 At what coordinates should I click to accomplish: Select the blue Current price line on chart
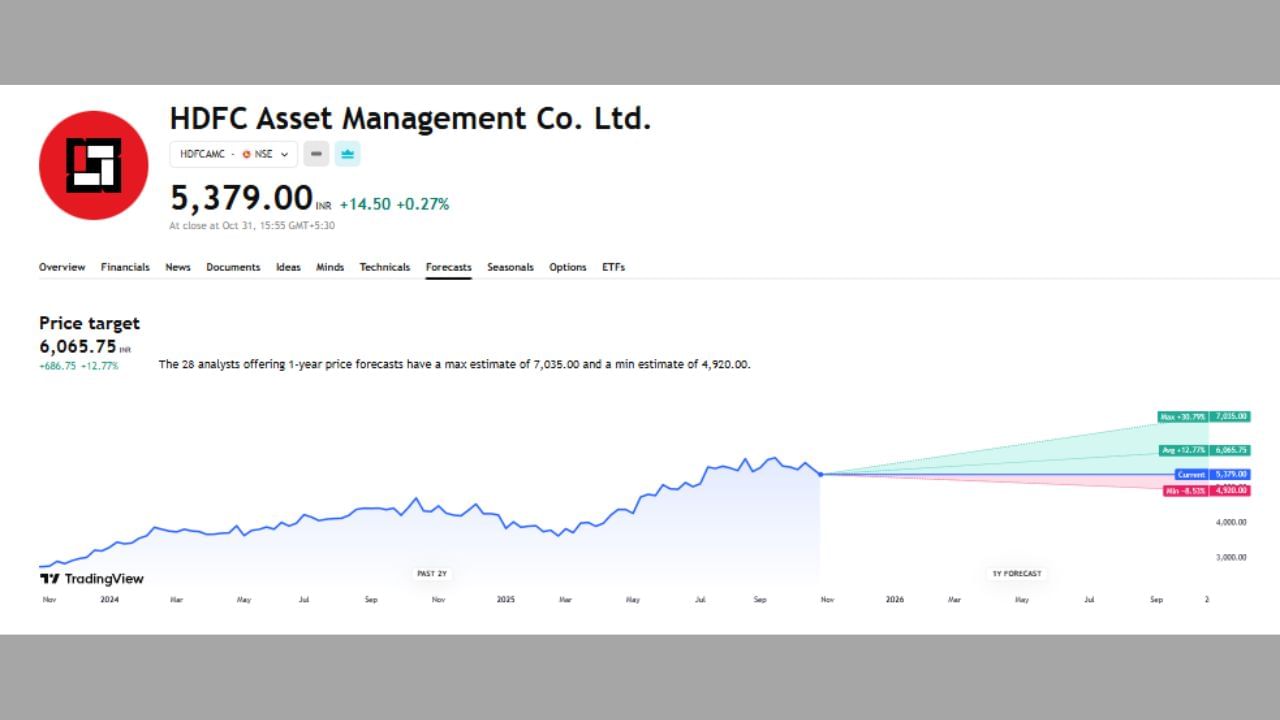[x=1000, y=473]
